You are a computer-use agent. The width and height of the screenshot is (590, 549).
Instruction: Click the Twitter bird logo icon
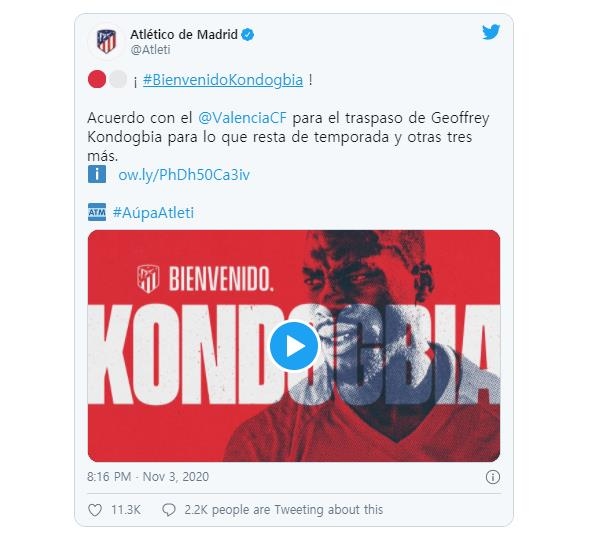tap(491, 32)
